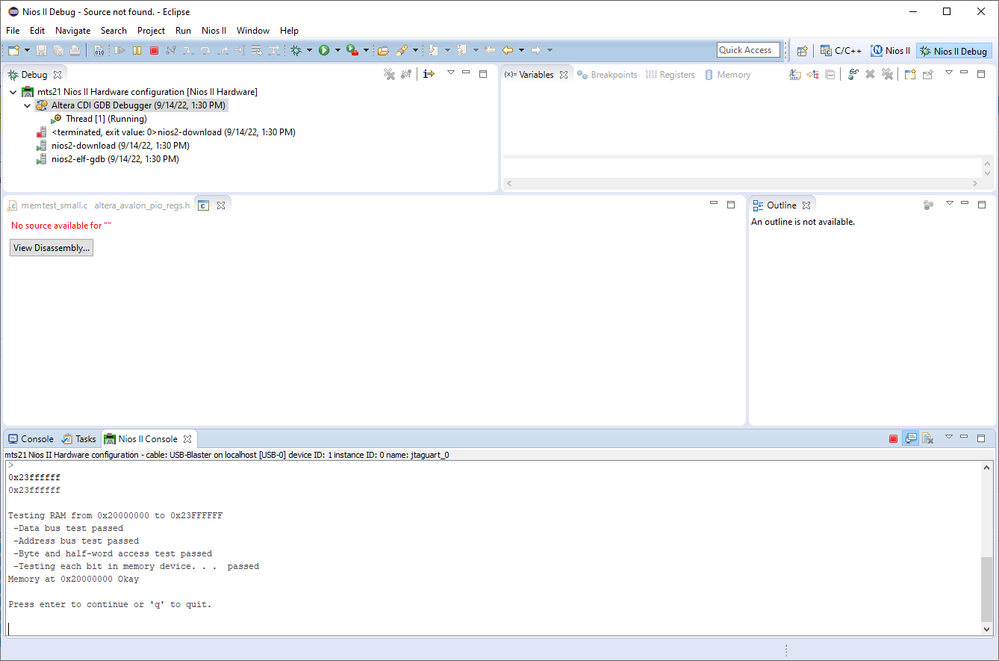Click the External Tools run icon
Screen dimensions: 999x661
(352, 50)
